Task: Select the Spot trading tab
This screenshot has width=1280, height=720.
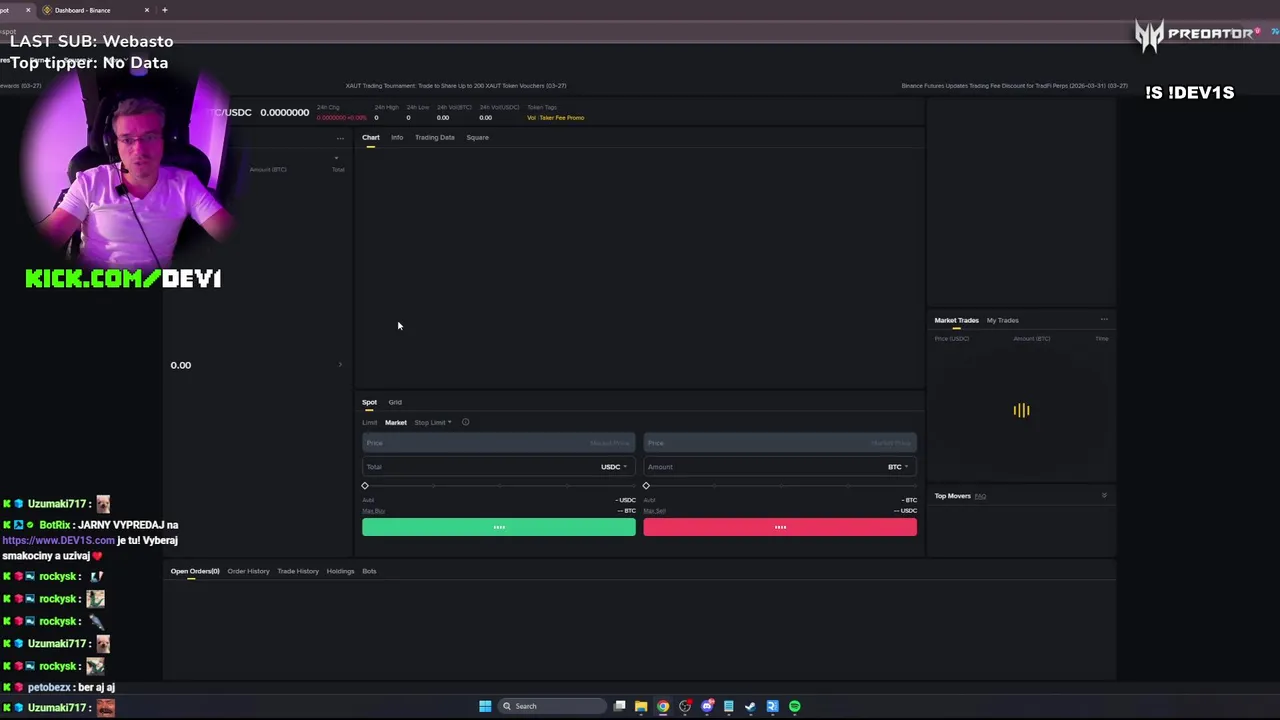Action: coord(370,402)
